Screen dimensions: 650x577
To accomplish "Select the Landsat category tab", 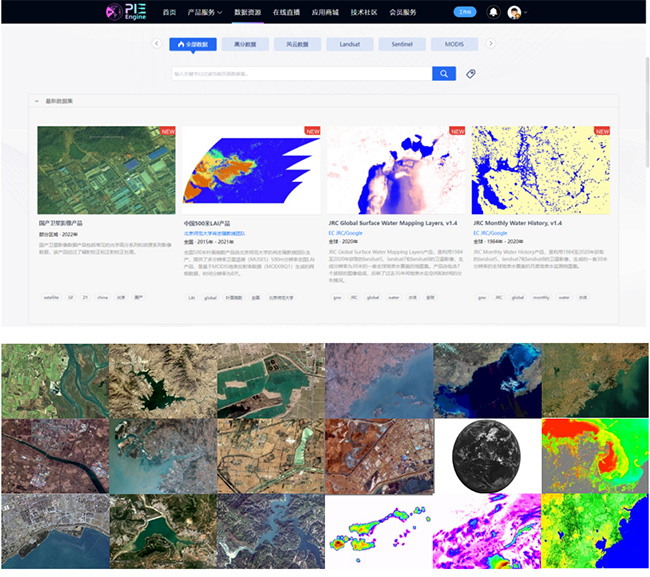I will coord(349,44).
